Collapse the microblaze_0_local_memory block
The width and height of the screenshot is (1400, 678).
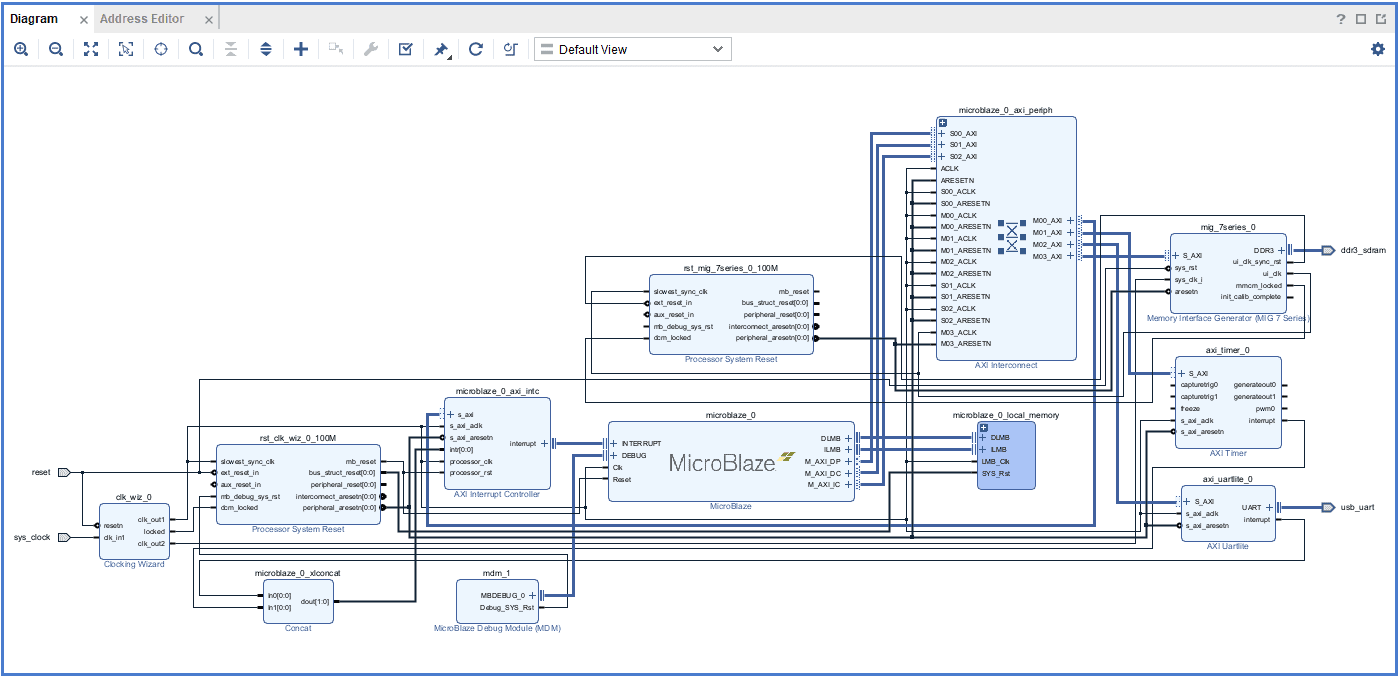click(983, 427)
